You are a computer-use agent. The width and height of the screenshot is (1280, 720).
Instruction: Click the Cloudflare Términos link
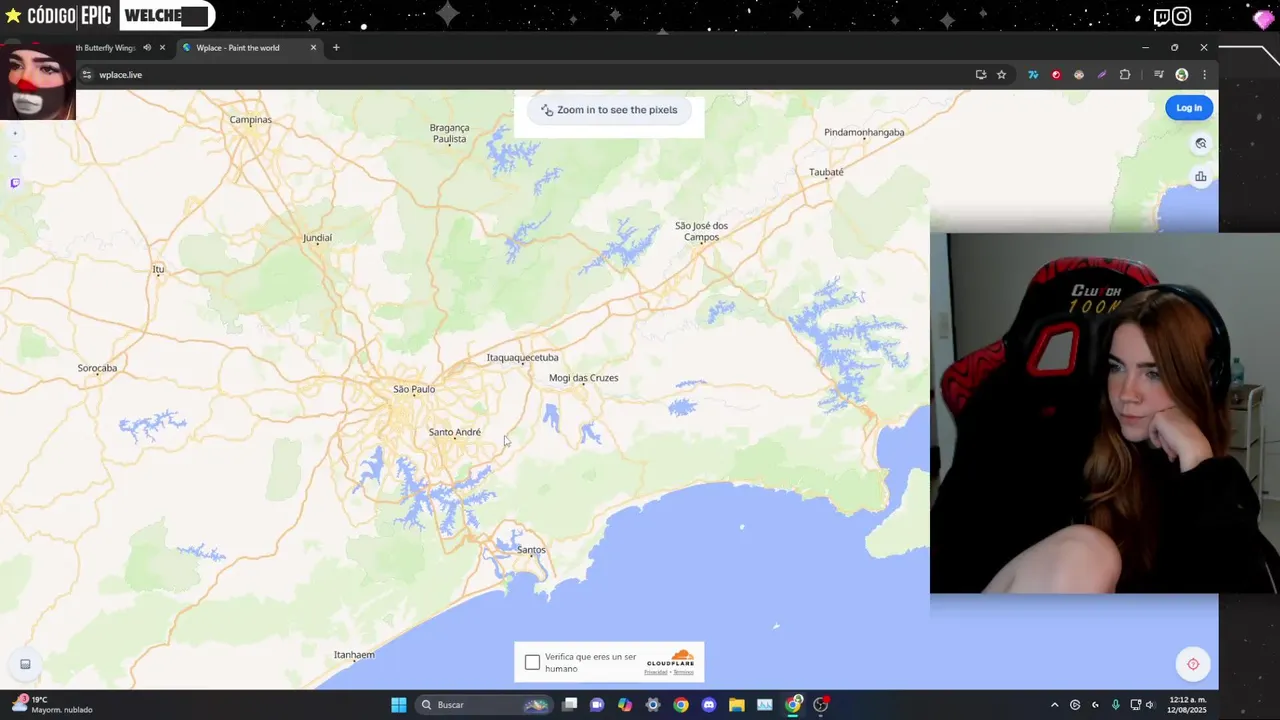(x=683, y=672)
